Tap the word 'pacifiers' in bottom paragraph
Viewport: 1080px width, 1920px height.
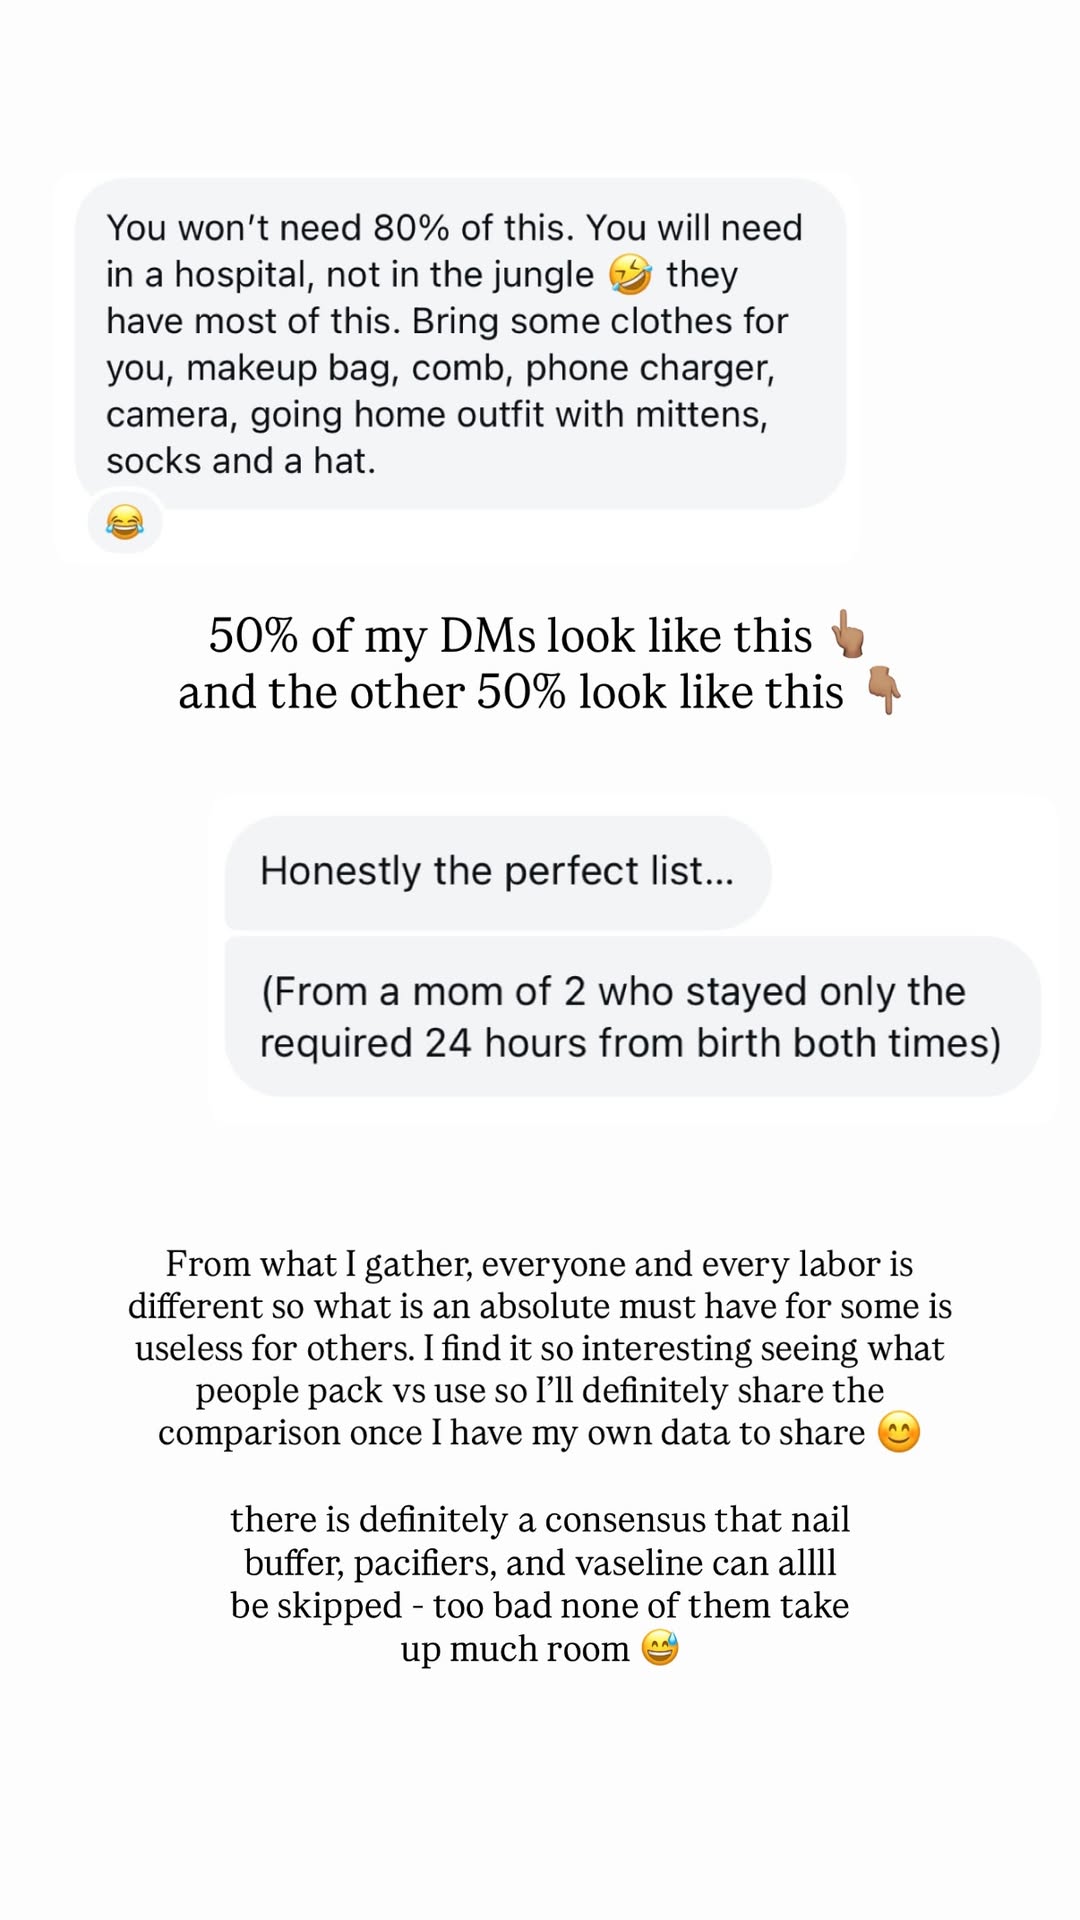coord(425,1563)
